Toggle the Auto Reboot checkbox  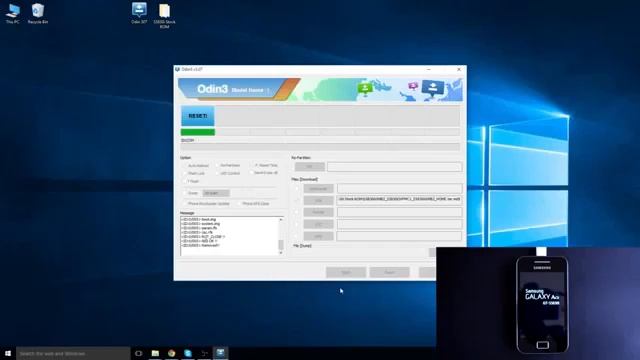pos(184,166)
